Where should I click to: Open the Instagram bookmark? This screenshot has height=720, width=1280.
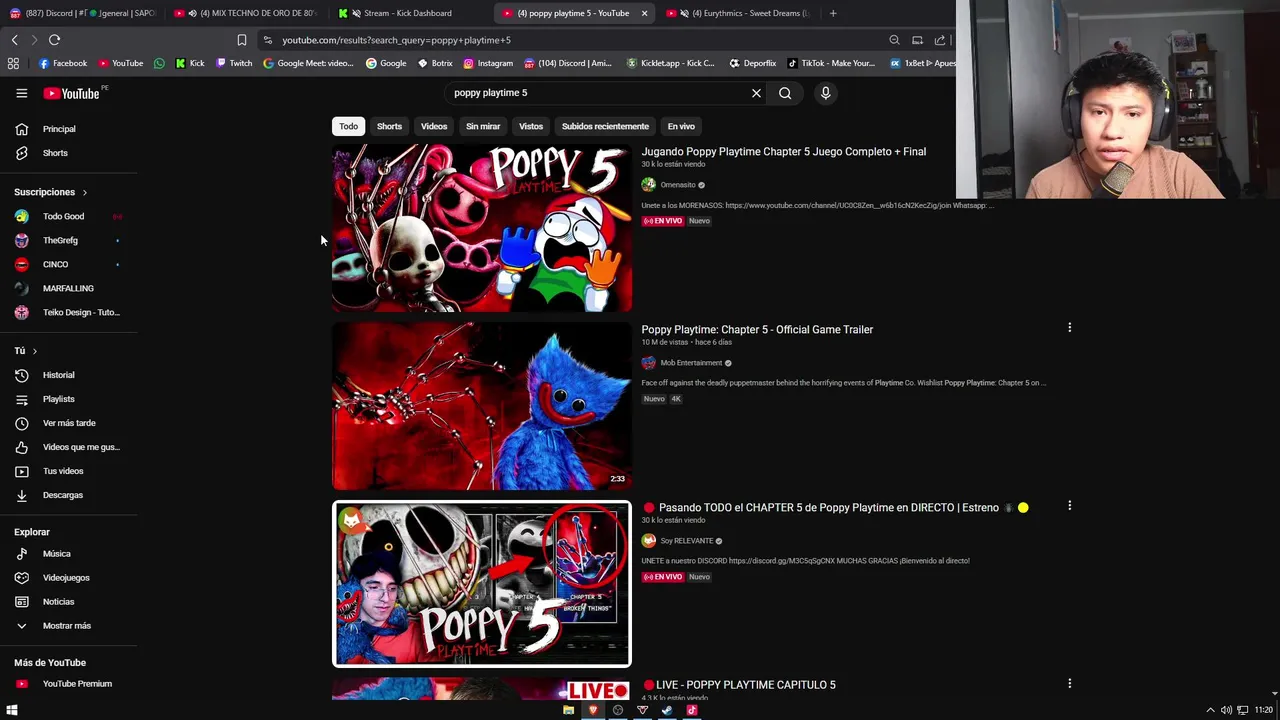(x=488, y=63)
